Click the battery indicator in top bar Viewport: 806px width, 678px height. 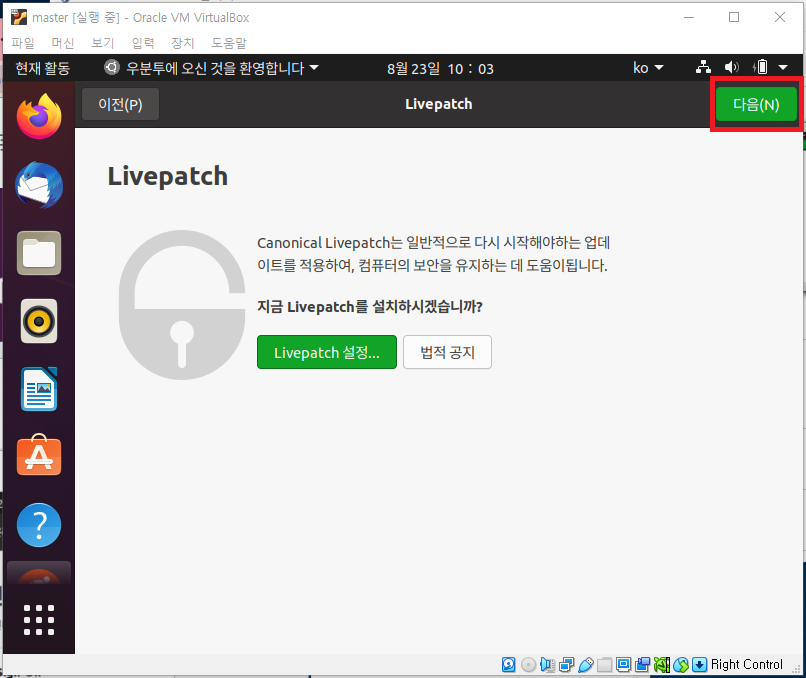point(761,67)
